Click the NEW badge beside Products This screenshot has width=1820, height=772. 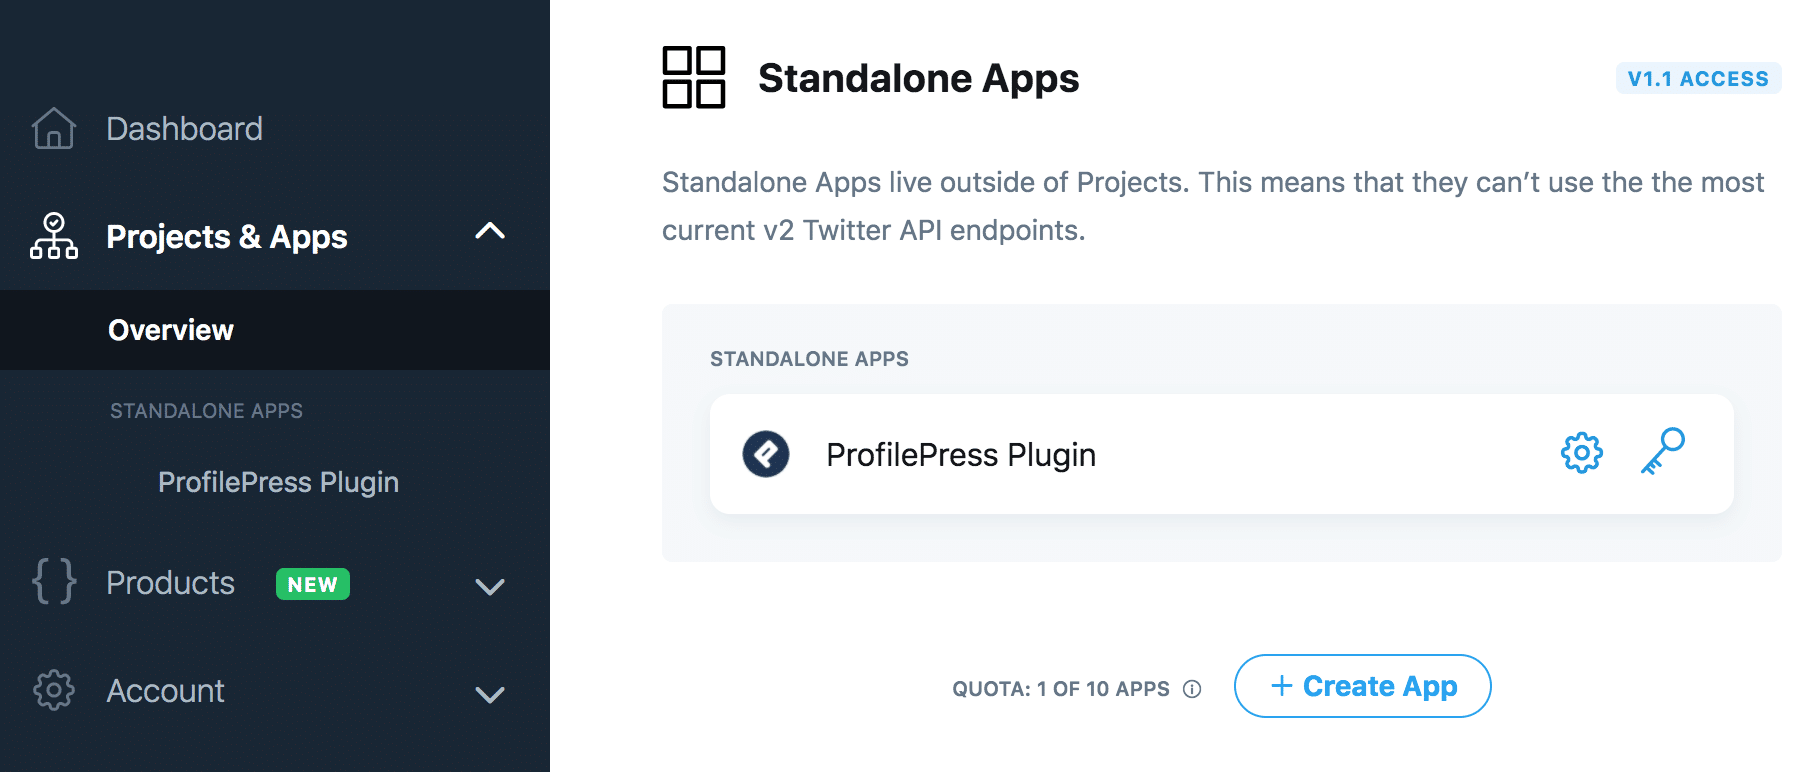313,584
